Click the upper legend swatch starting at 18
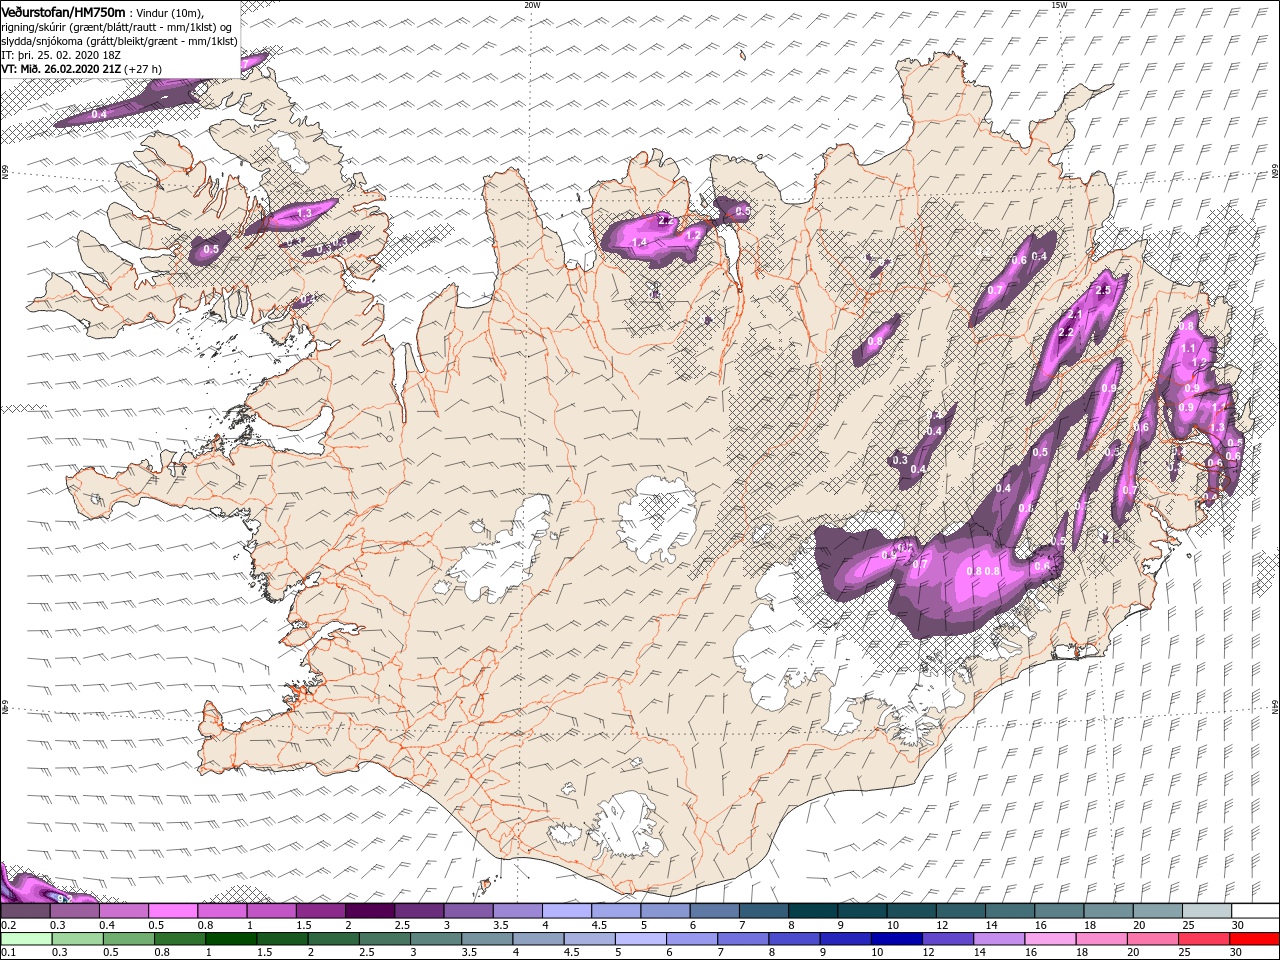Image resolution: width=1280 pixels, height=960 pixels. 1108,911
